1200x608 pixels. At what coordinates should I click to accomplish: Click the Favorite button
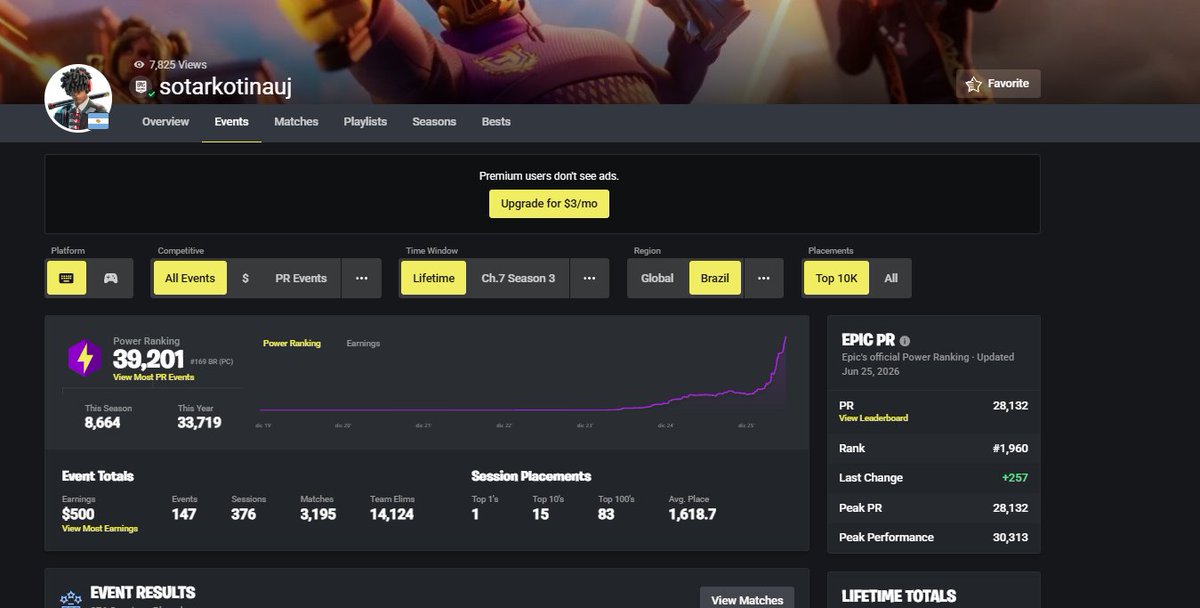(998, 84)
